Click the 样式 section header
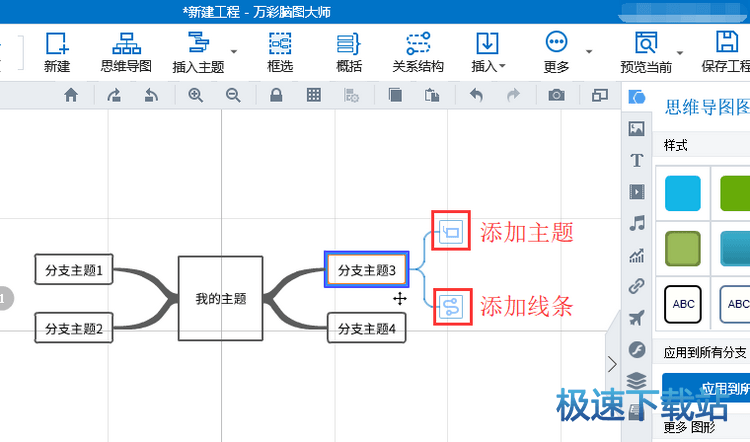 [x=675, y=145]
